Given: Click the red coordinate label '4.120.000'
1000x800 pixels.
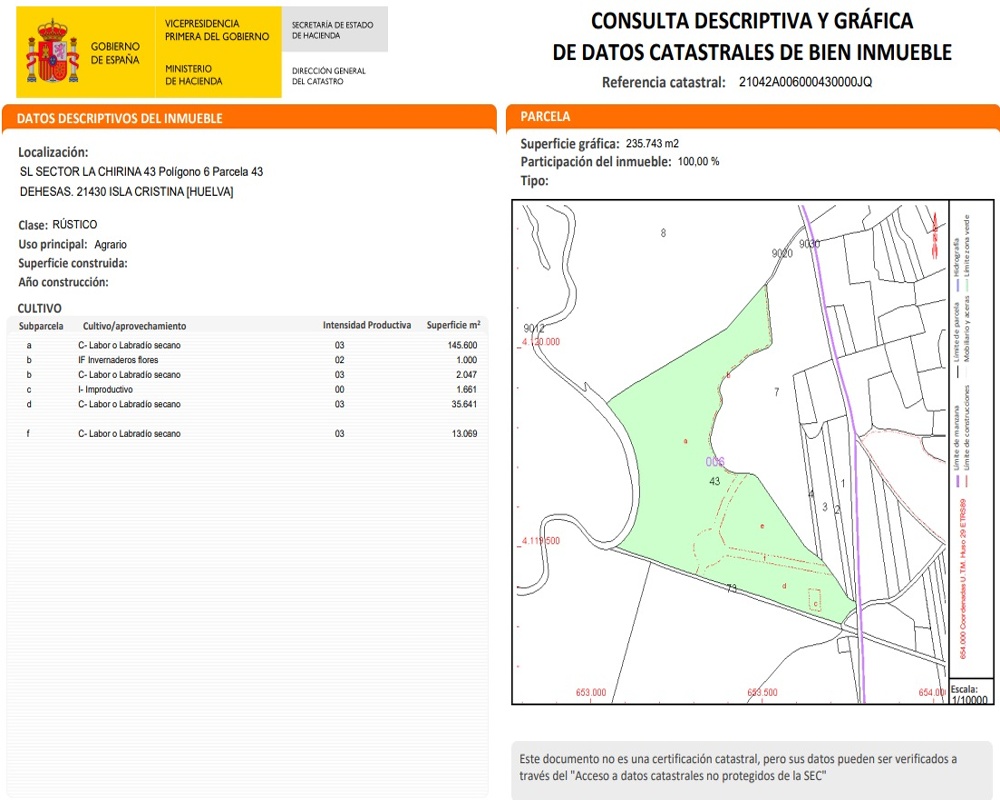Looking at the screenshot, I should pos(541,342).
